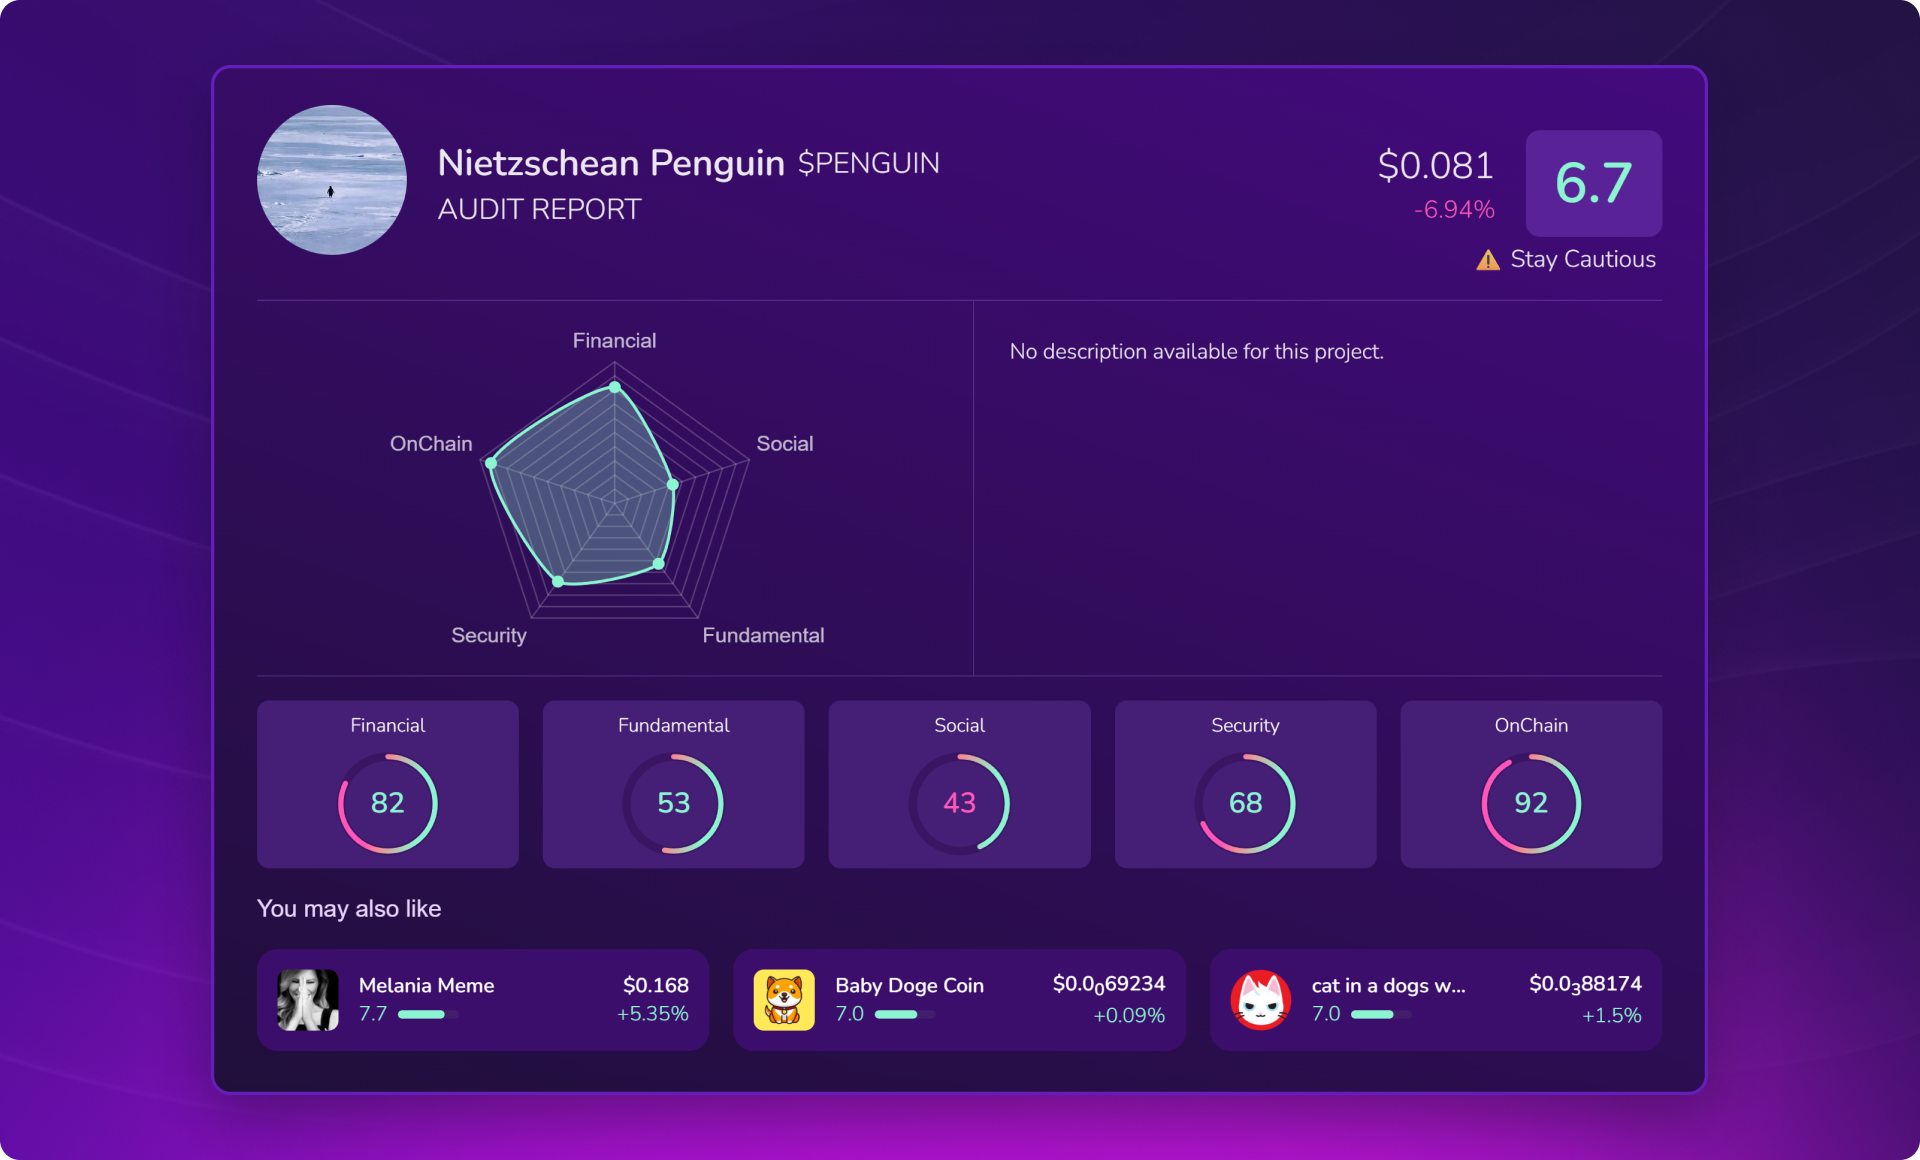Click the Stay Cautious warning triangle icon
Viewport: 1920px width, 1160px height.
click(1488, 261)
